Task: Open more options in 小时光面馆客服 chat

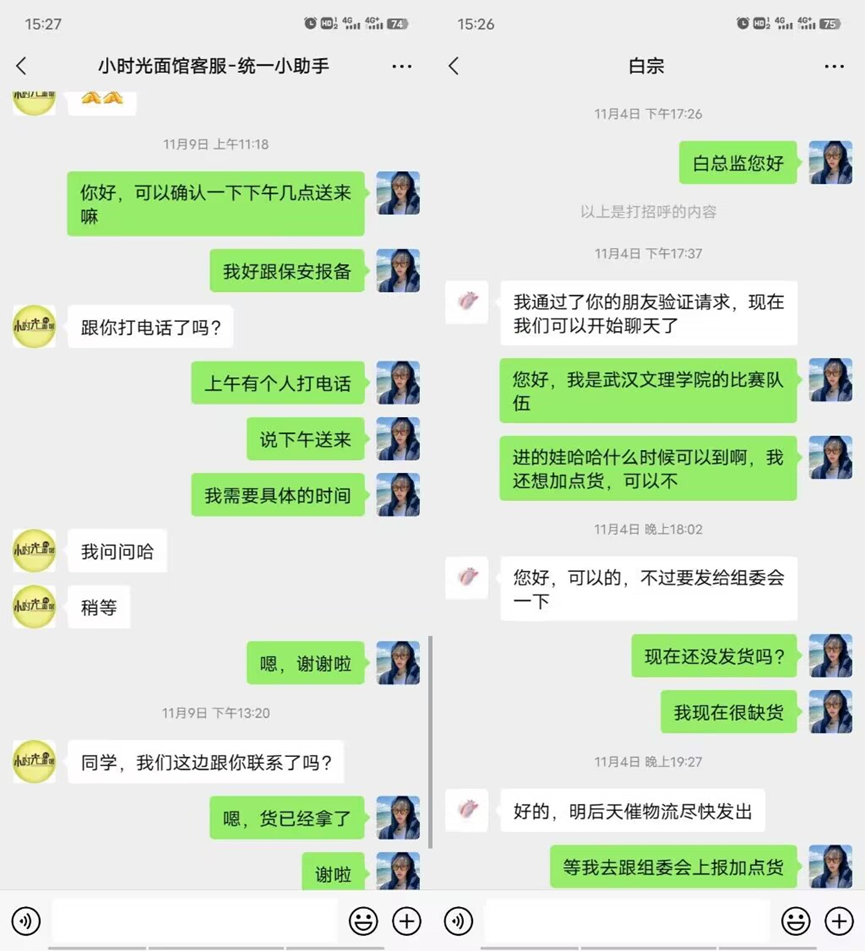Action: tap(402, 66)
